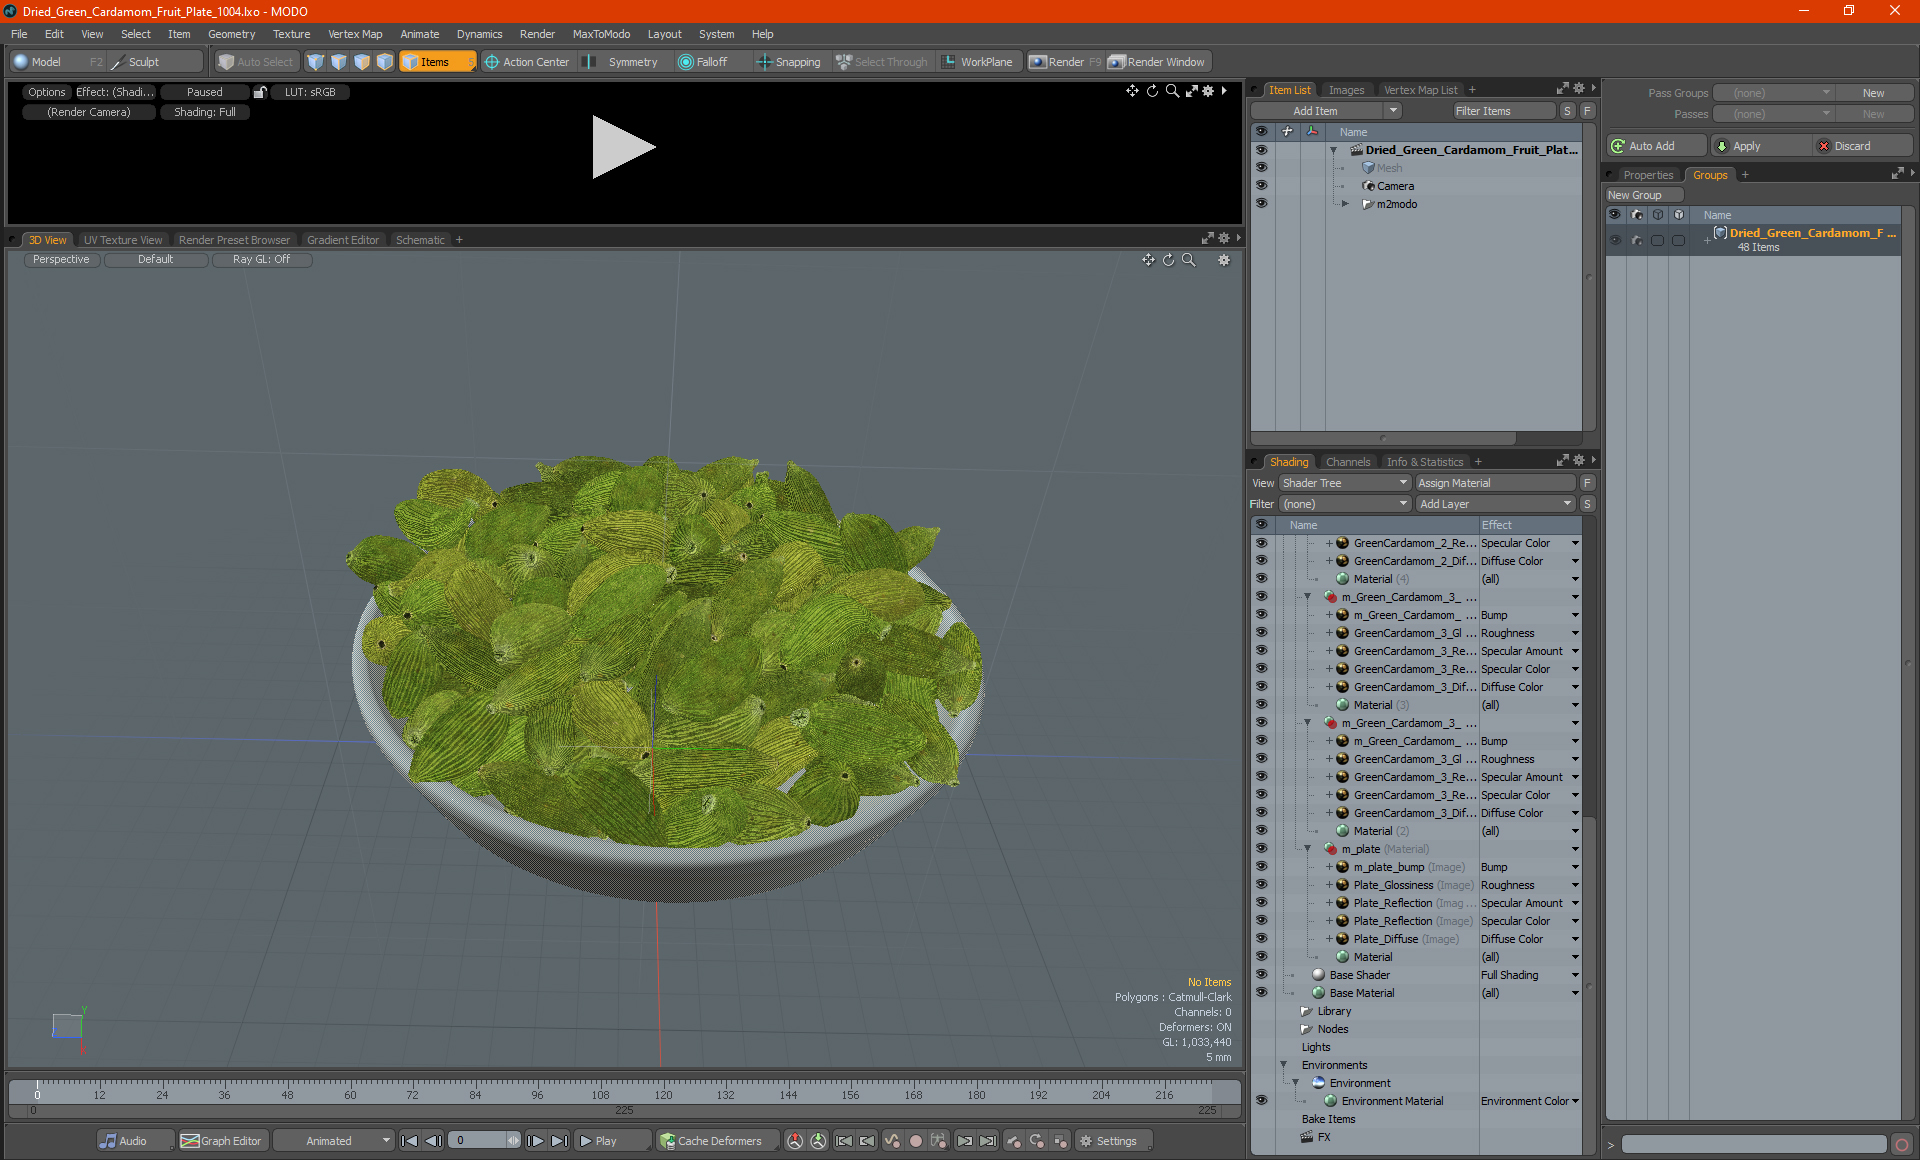Click the LUT: sRGB setting
The height and width of the screenshot is (1160, 1920).
[x=310, y=92]
